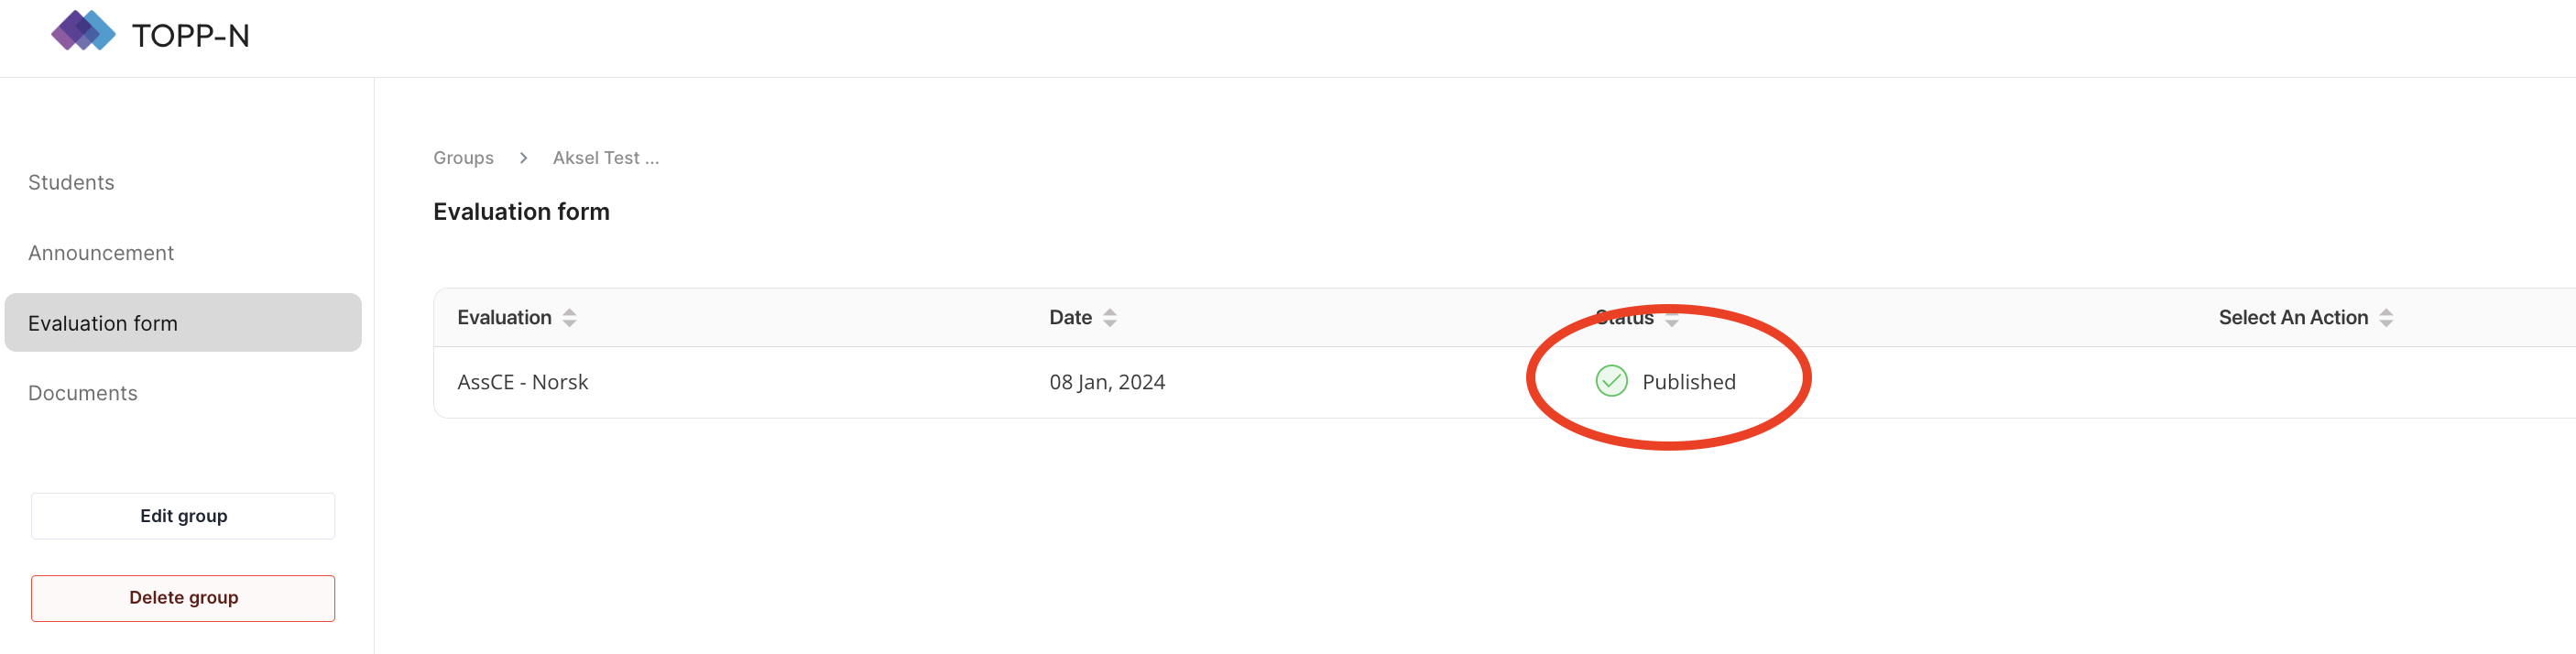Click the Date column sort arrows
The height and width of the screenshot is (654, 2576).
tap(1109, 318)
